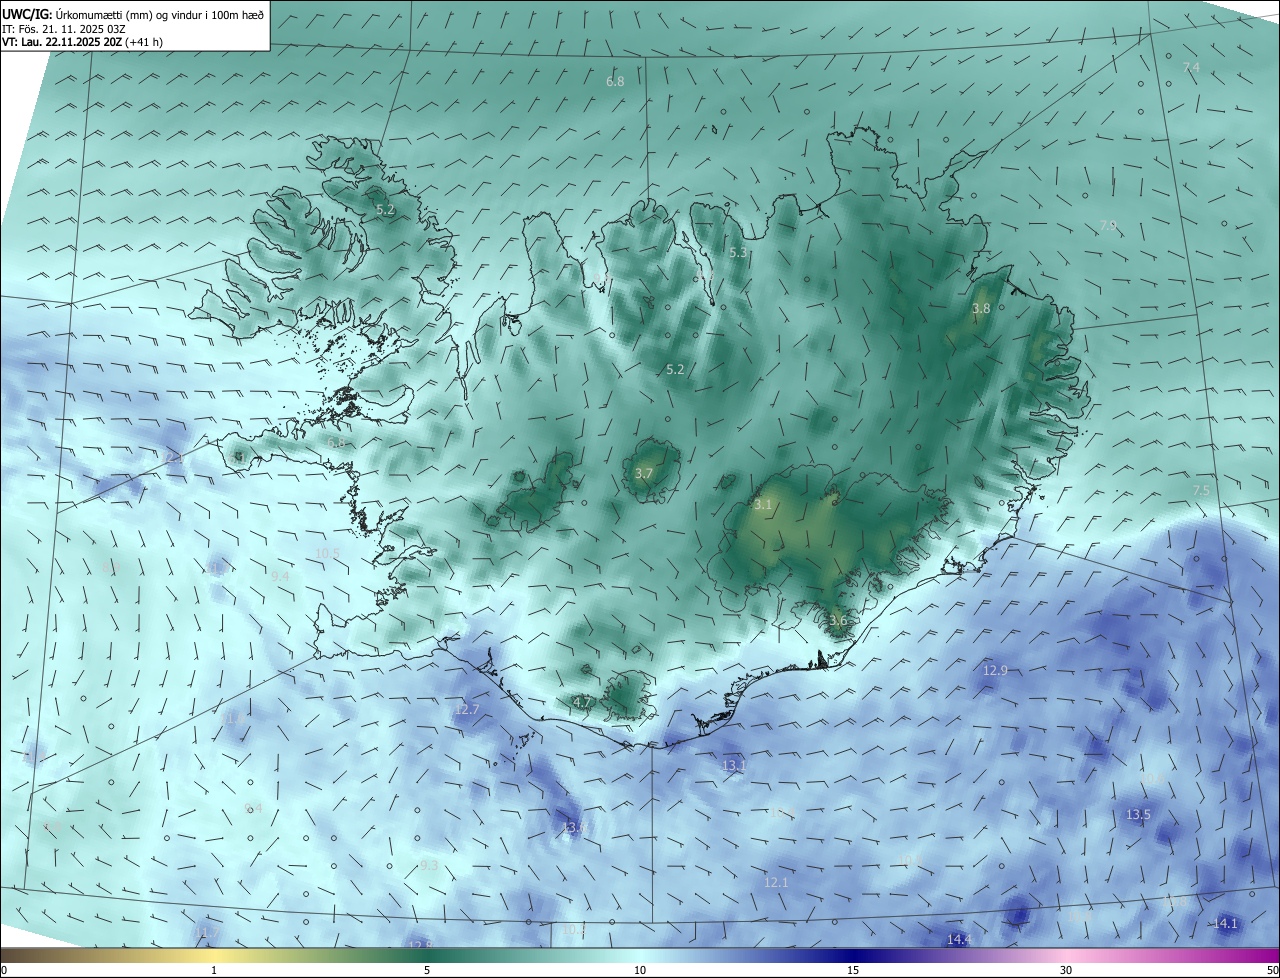Image resolution: width=1280 pixels, height=978 pixels.
Task: Click the 5.2 value in north-central Iceland
Action: click(x=675, y=369)
